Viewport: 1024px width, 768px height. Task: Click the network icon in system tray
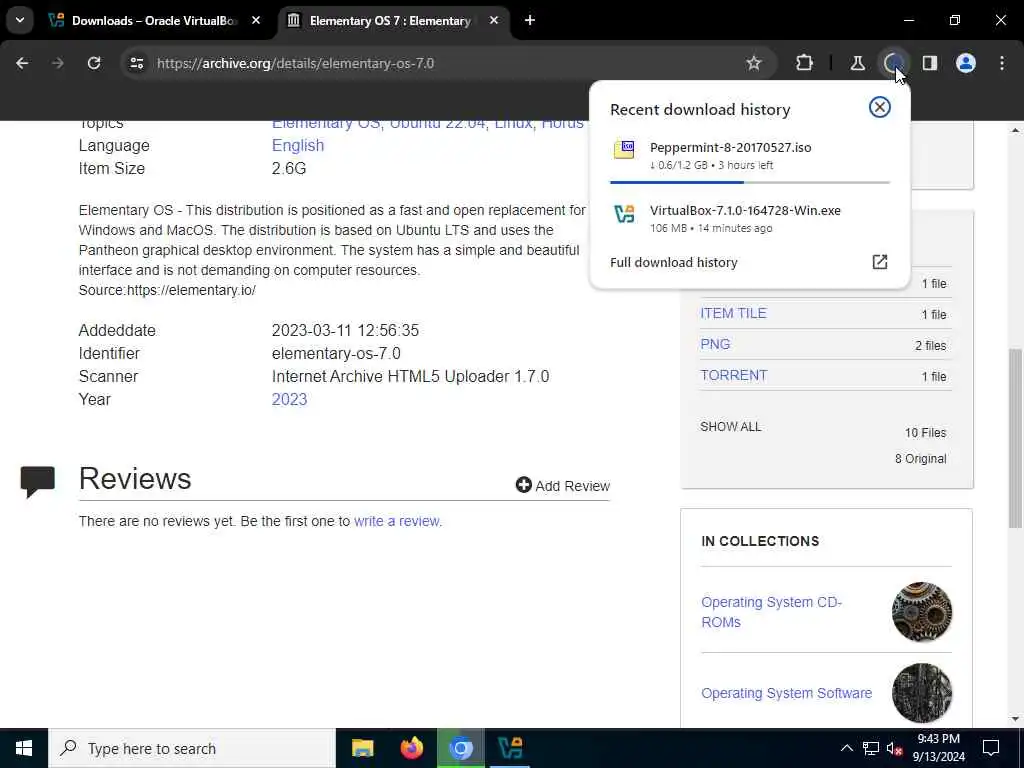tap(871, 748)
